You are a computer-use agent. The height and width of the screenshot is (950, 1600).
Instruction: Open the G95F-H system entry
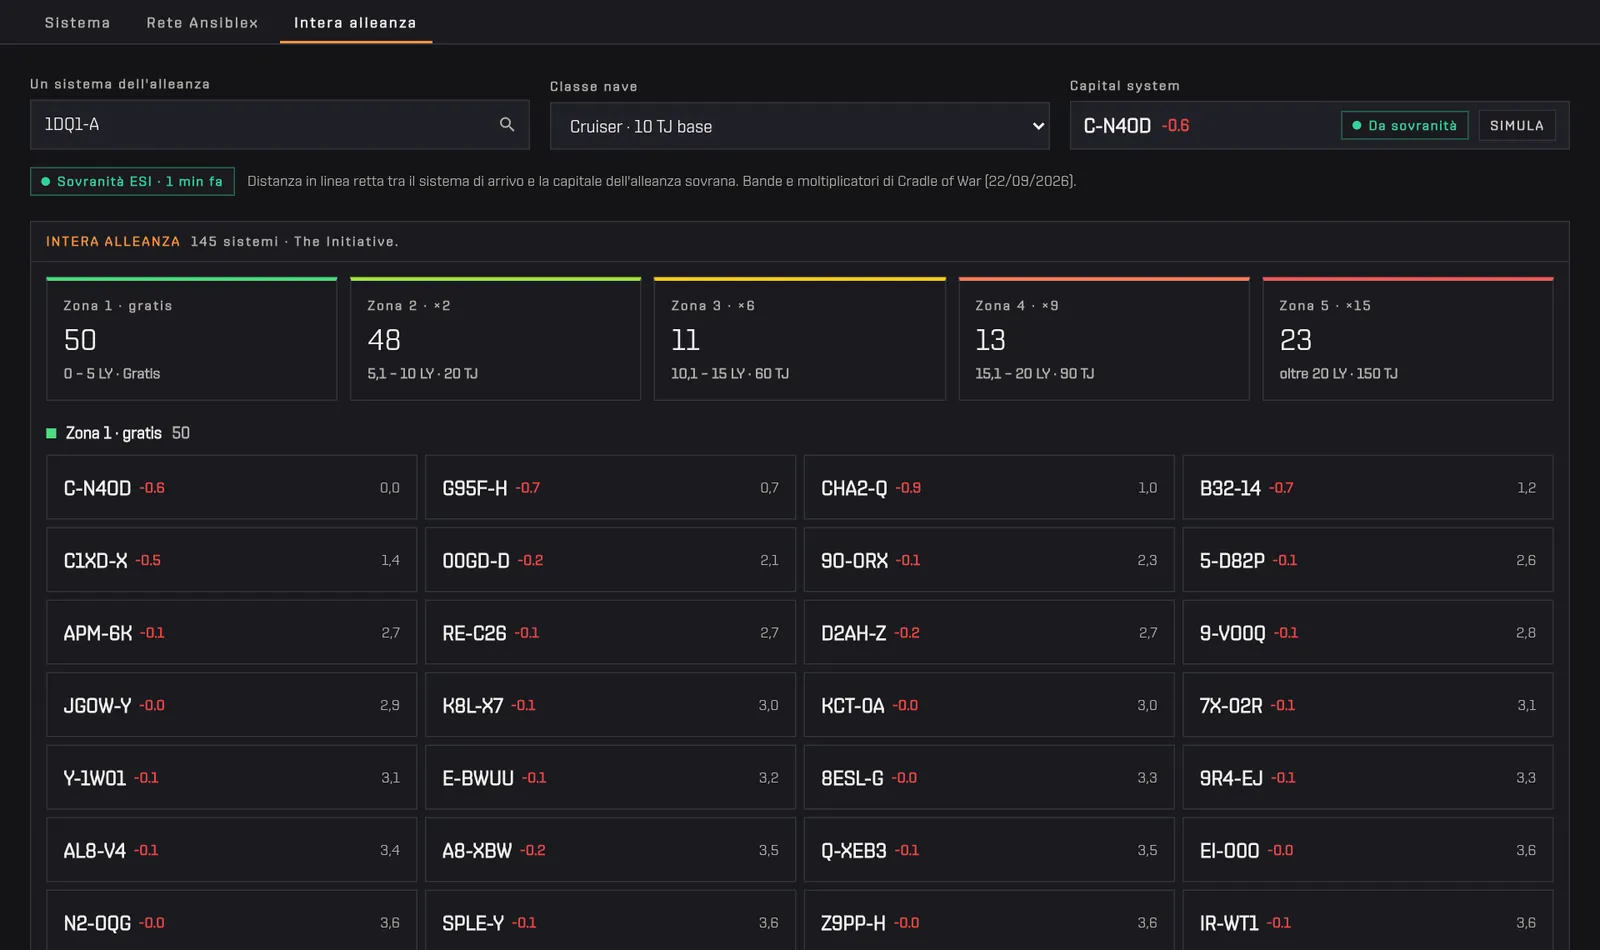coord(610,487)
